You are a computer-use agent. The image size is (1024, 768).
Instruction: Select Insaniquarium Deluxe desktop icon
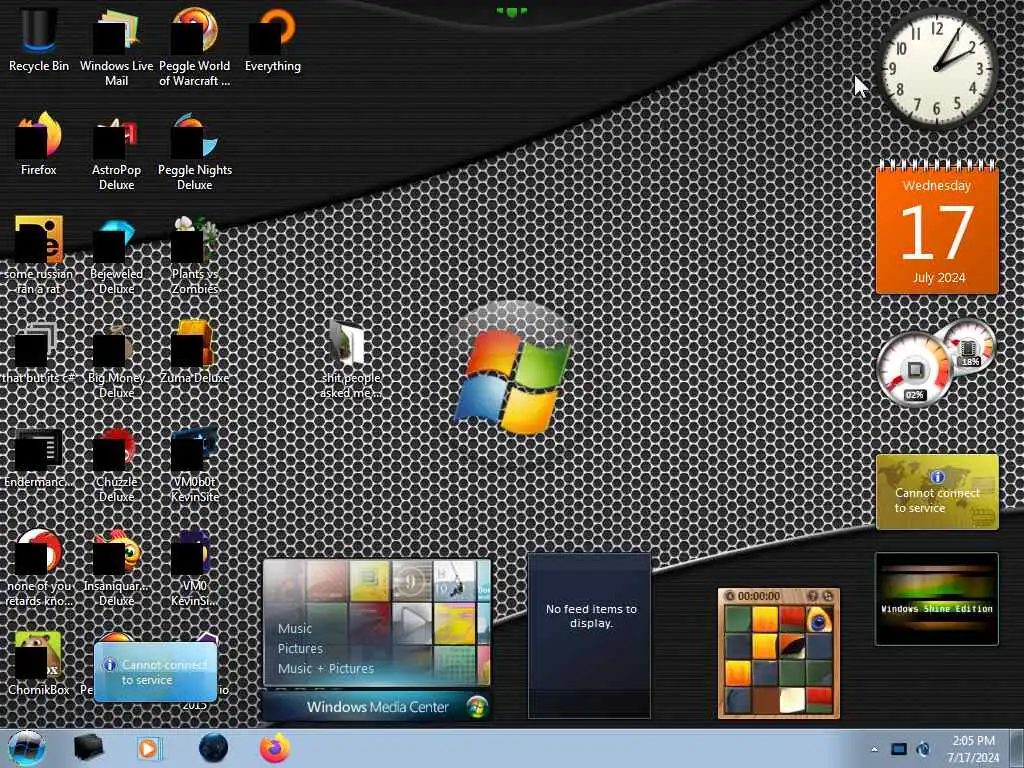(116, 568)
